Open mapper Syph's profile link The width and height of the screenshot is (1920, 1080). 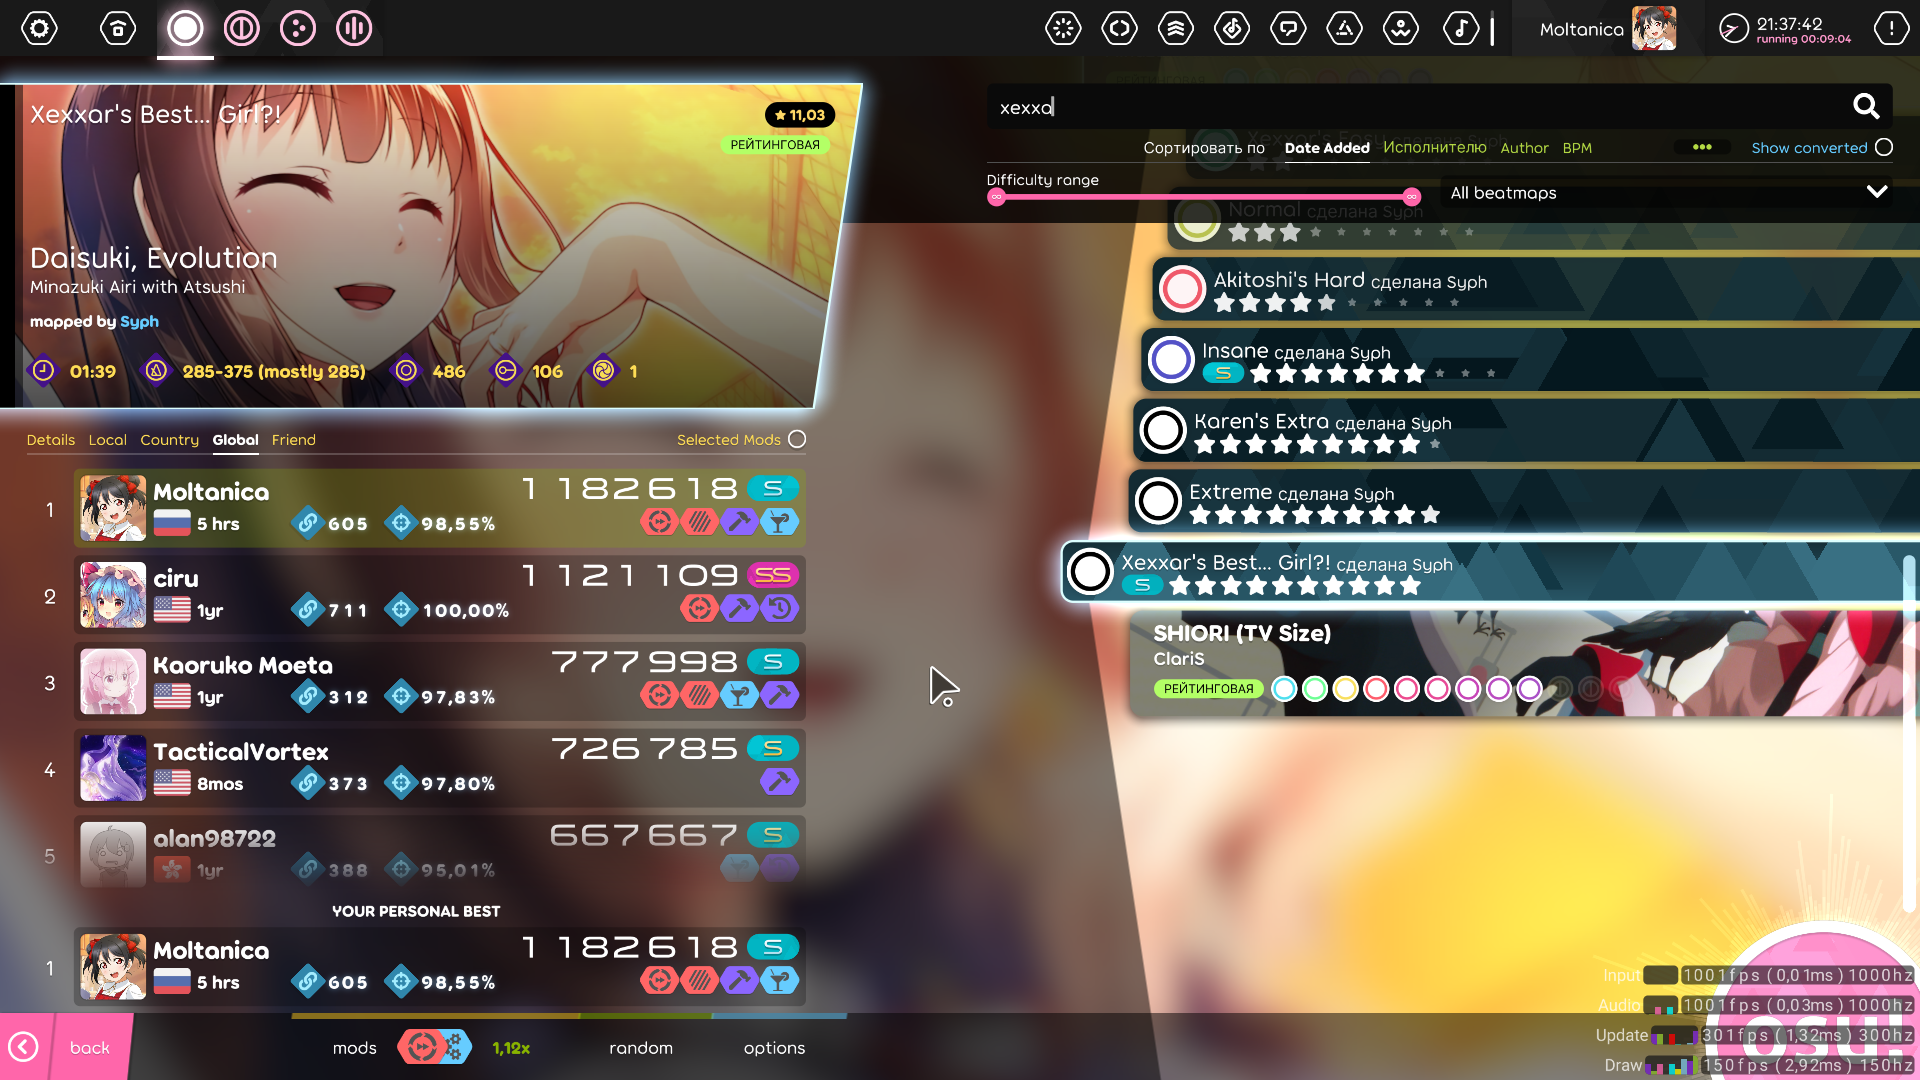141,322
